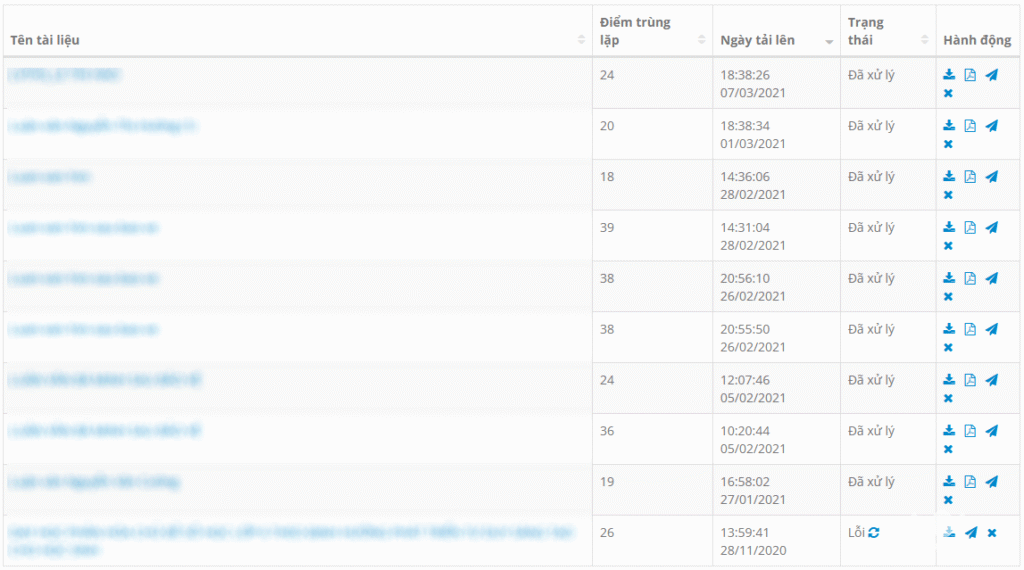Sort table by Trạng thái column

(x=865, y=31)
